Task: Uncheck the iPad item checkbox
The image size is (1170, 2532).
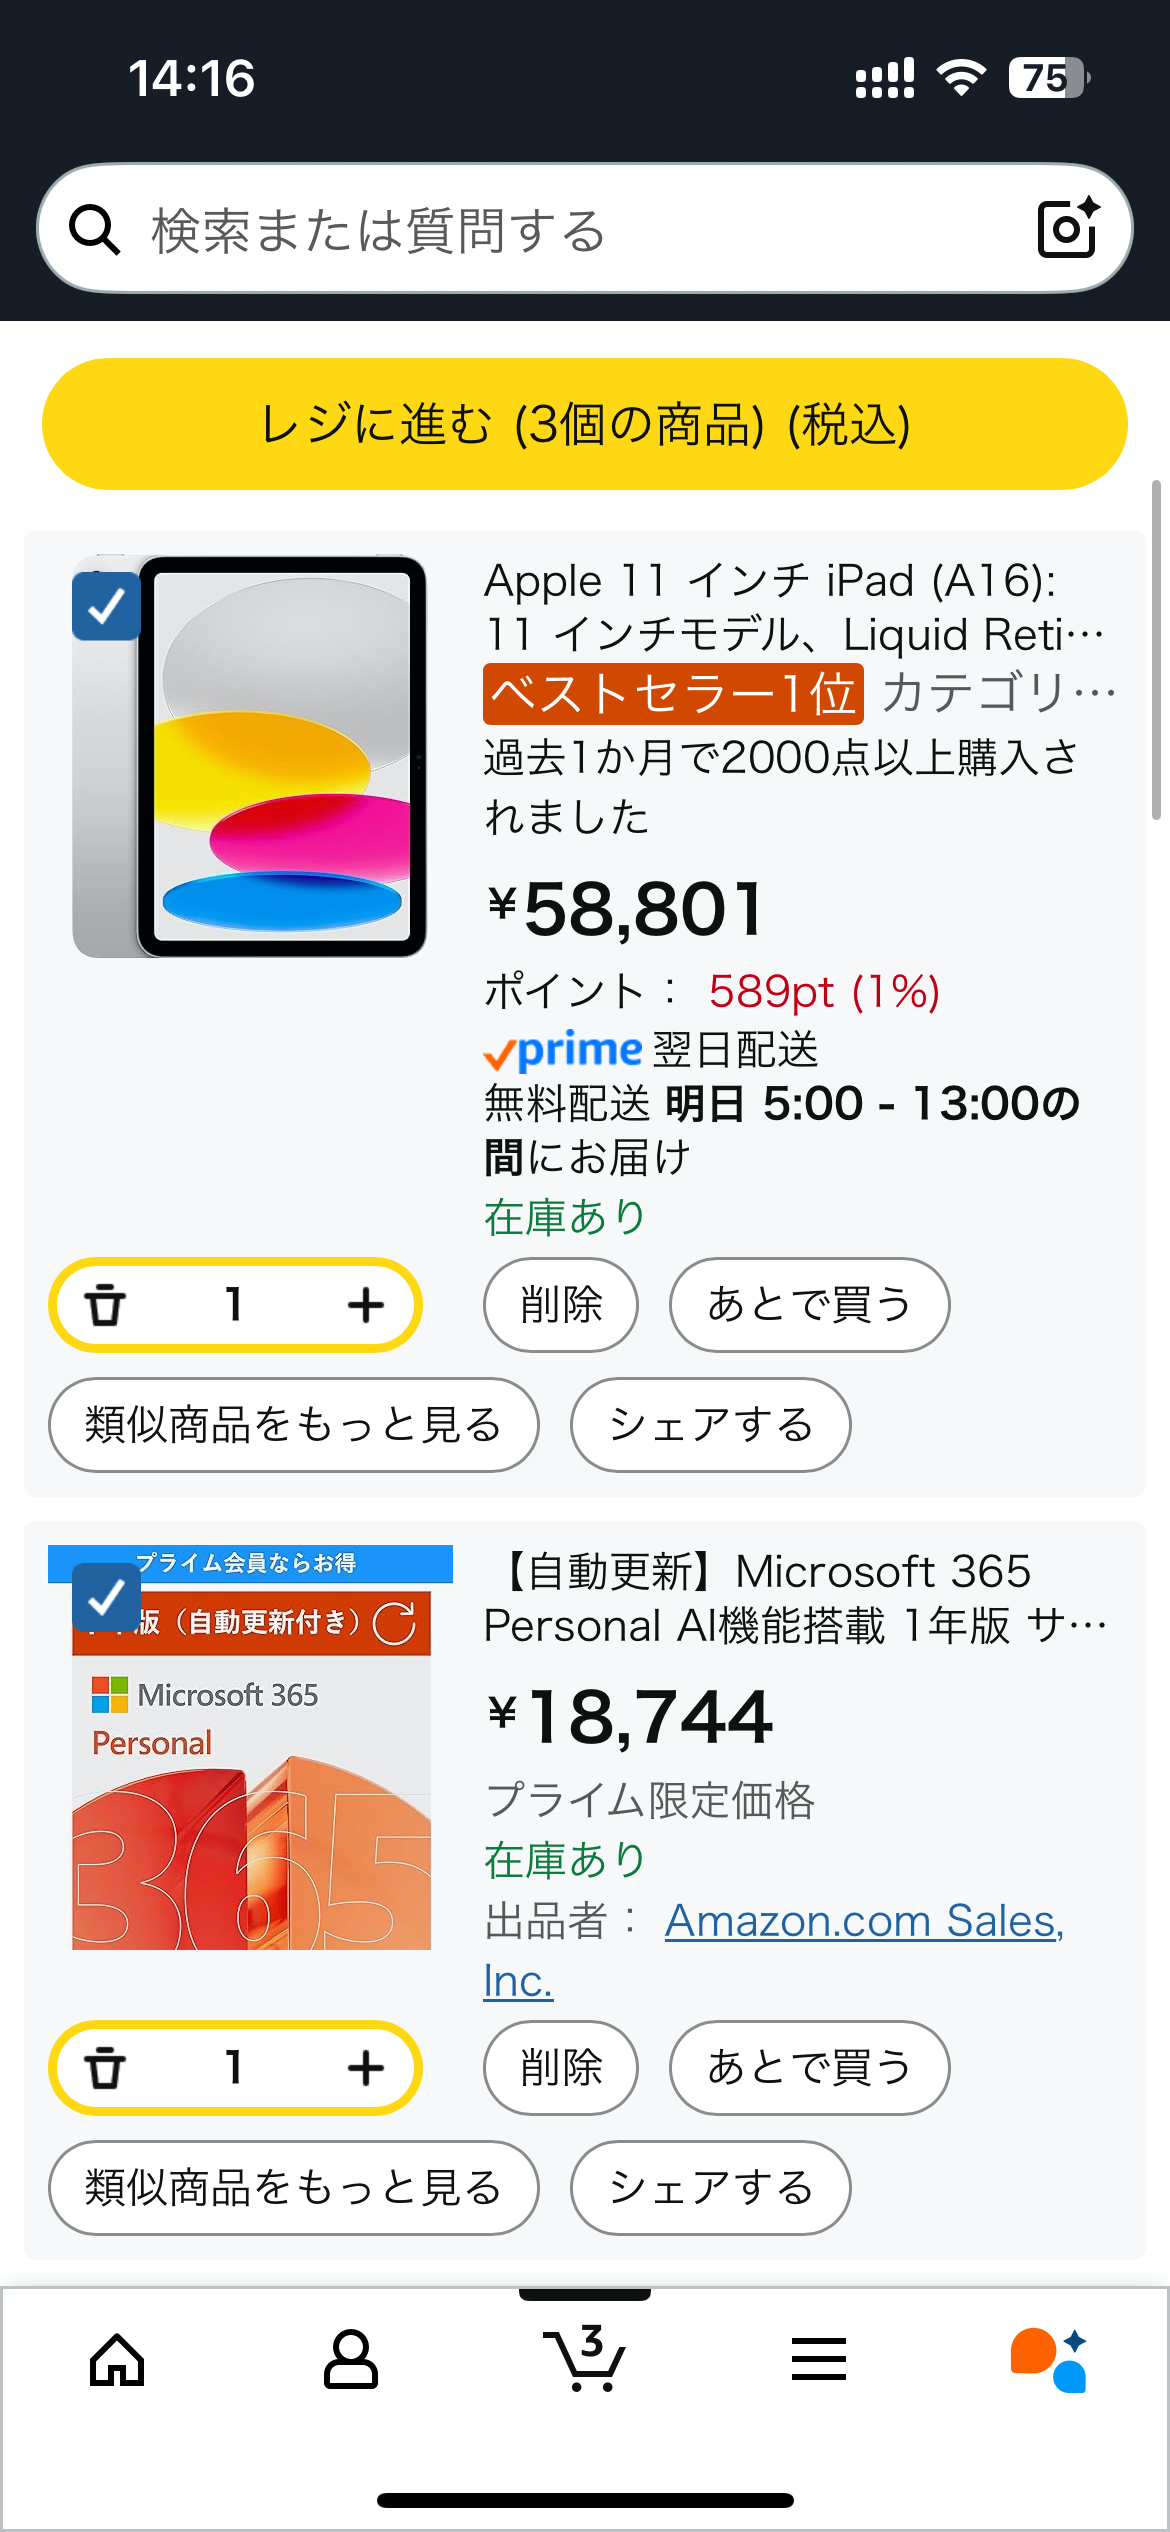Action: [x=106, y=606]
